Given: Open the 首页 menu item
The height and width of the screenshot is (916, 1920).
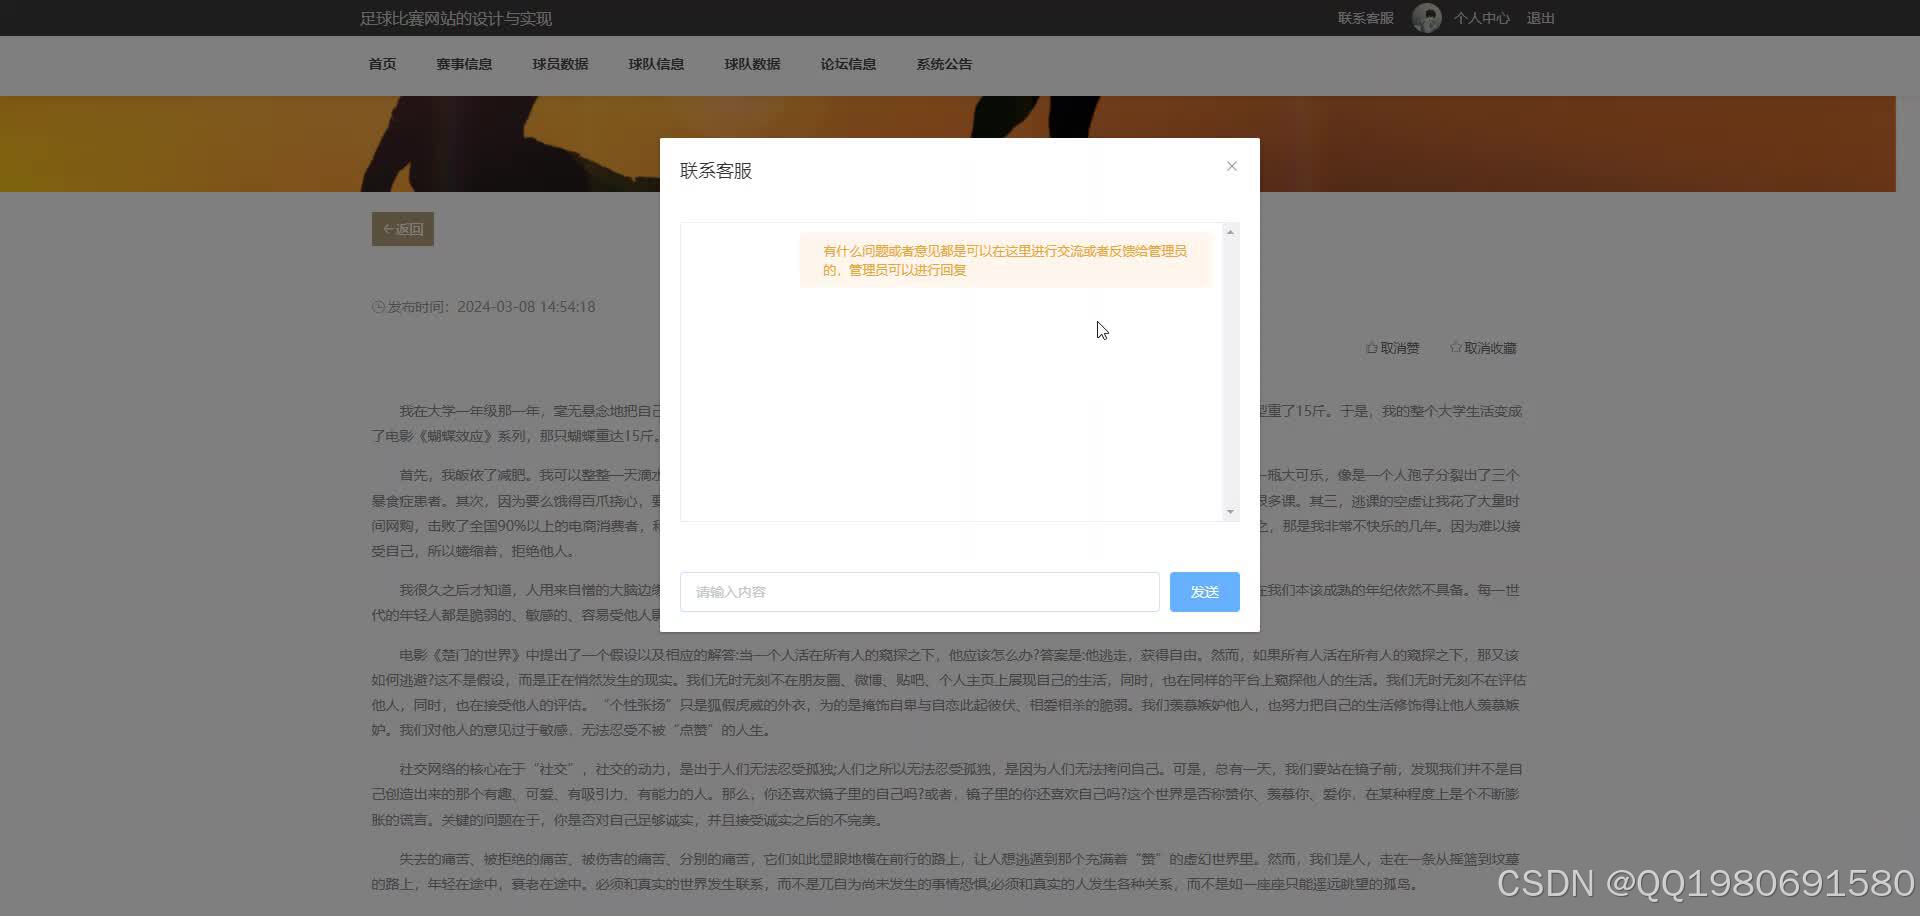Looking at the screenshot, I should tap(381, 63).
